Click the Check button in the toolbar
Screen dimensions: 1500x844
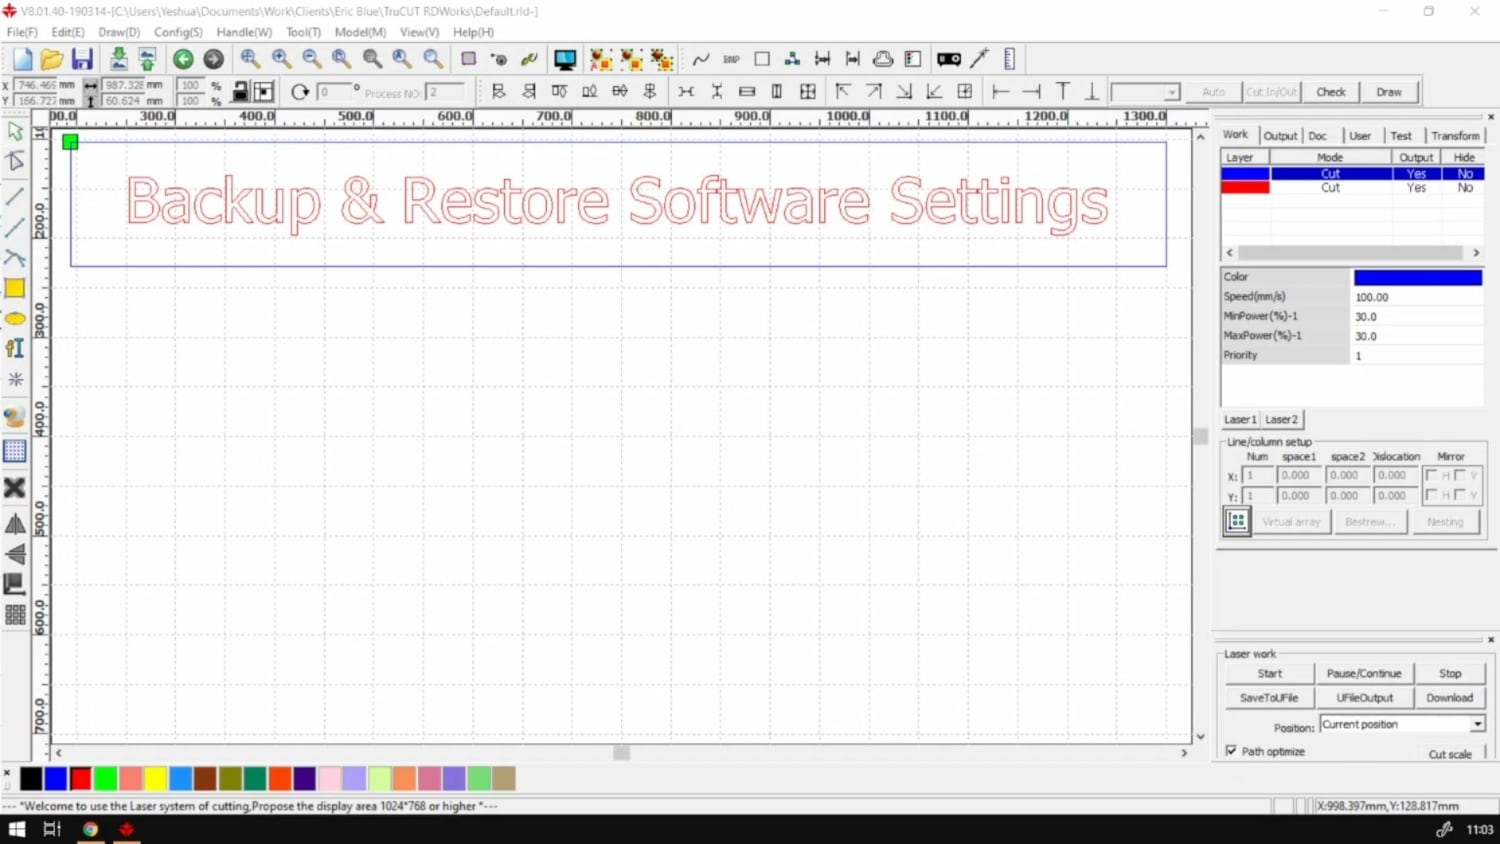click(x=1330, y=92)
